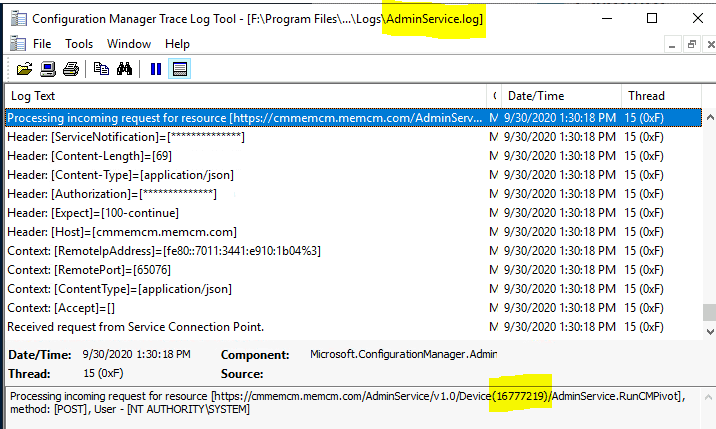Select the Context ContentType application/json row
Image resolution: width=716 pixels, height=429 pixels.
(353, 289)
